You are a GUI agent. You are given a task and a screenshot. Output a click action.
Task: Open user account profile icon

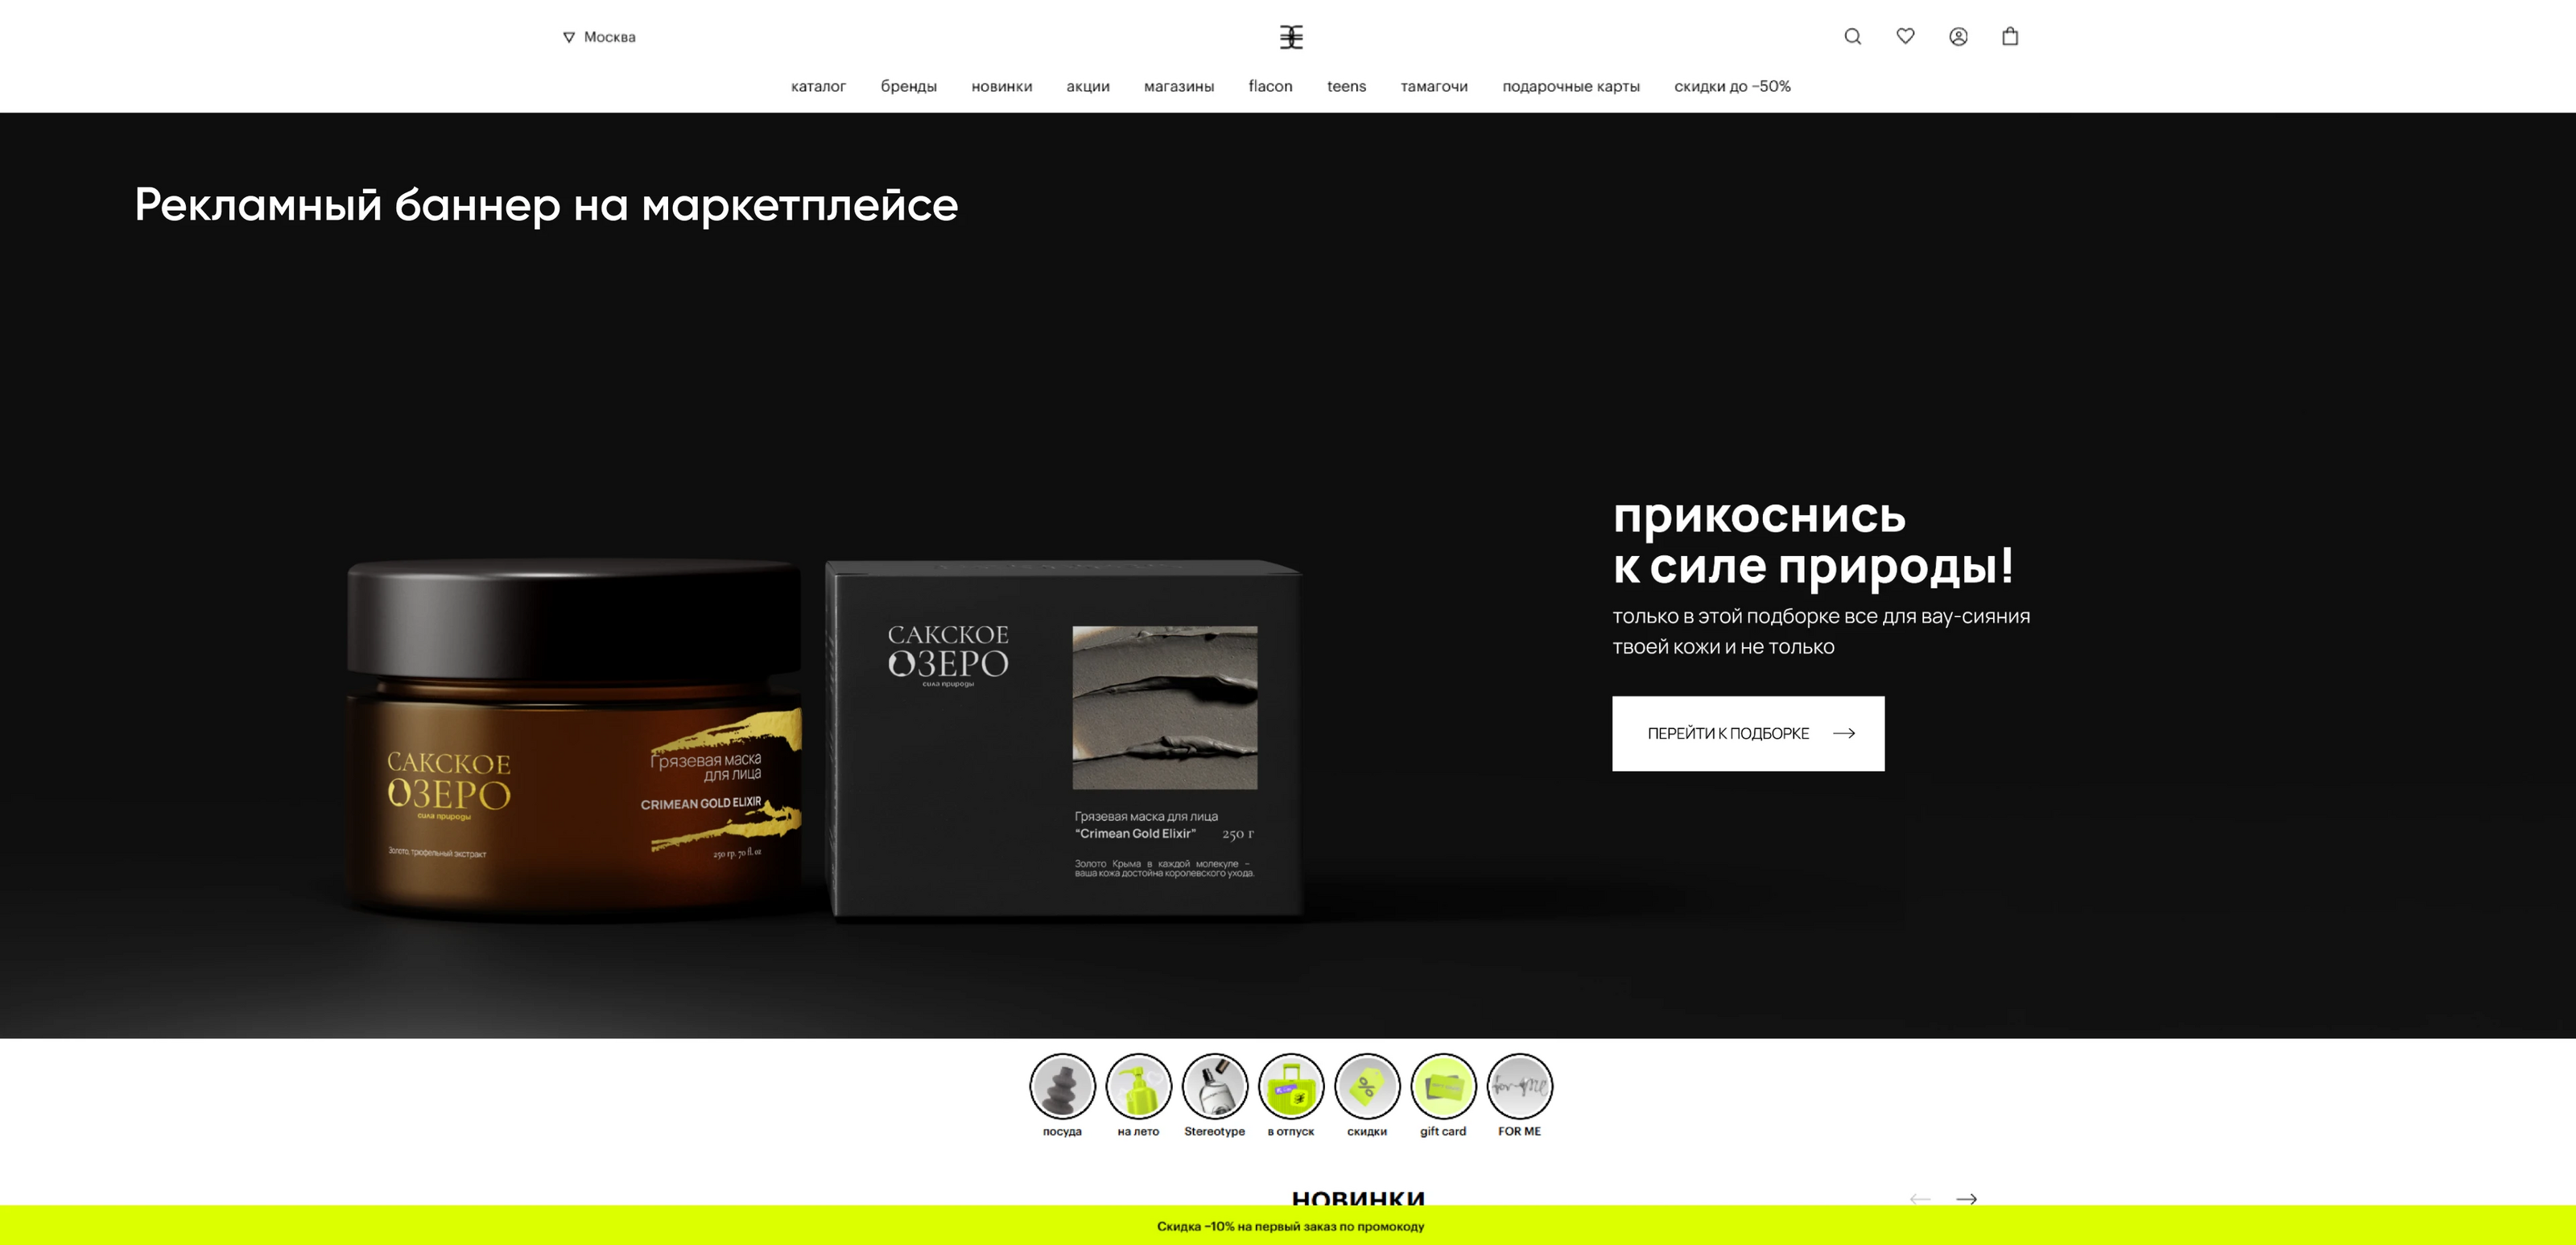coord(1958,37)
